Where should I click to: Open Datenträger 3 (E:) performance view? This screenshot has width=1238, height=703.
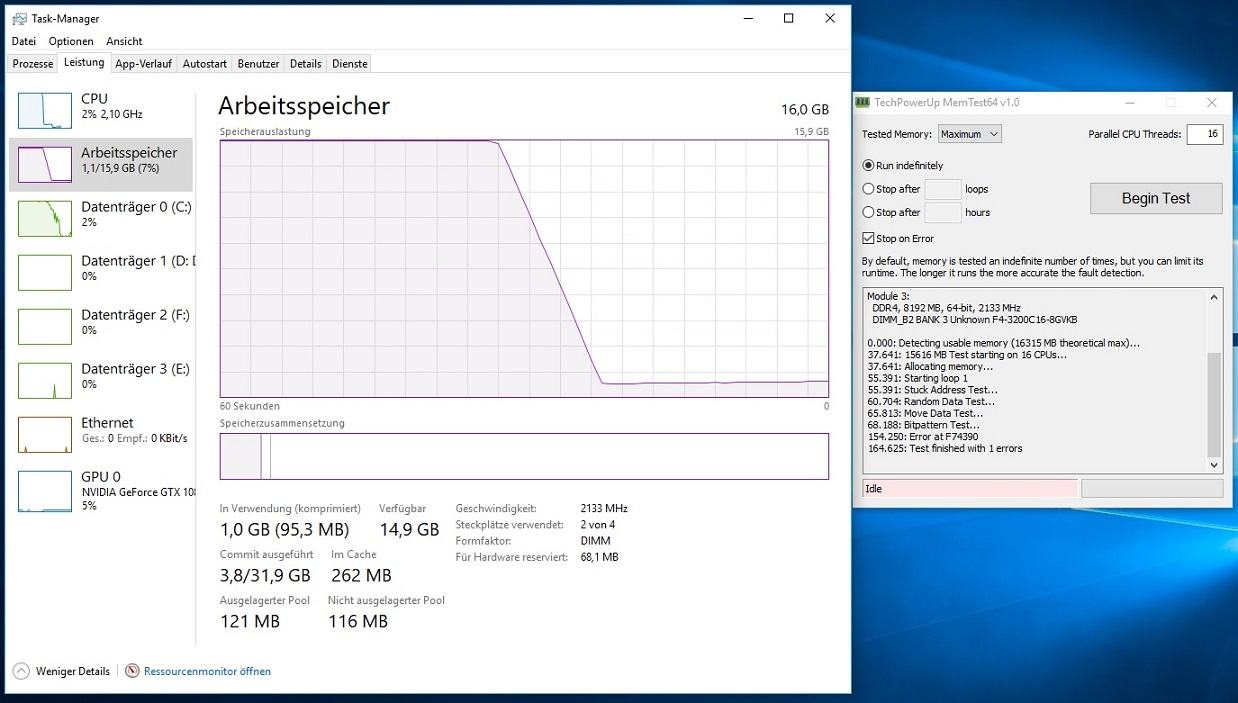pyautogui.click(x=101, y=381)
